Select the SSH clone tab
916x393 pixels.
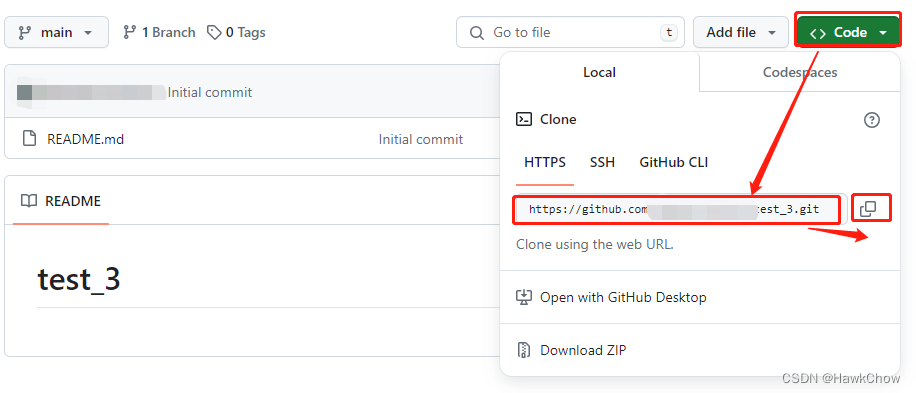[602, 162]
